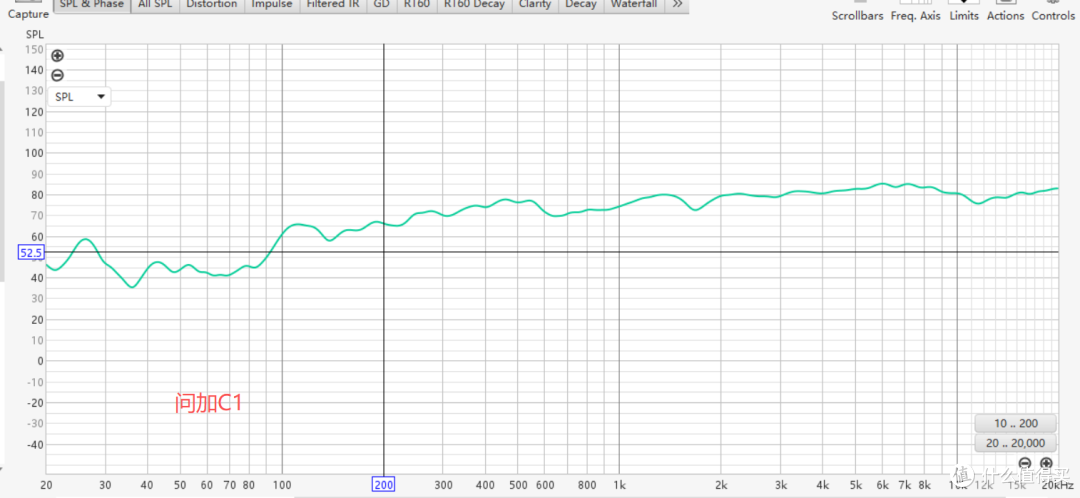Click the 200 cursor frequency label

(x=384, y=485)
